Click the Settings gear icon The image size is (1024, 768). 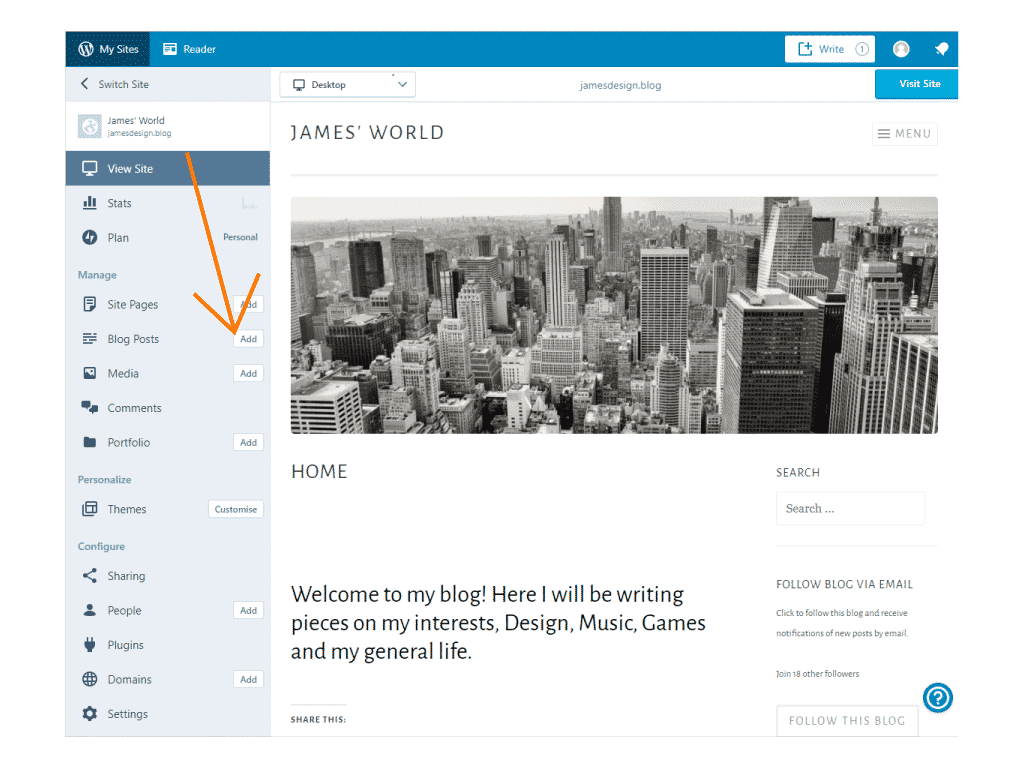pos(89,714)
